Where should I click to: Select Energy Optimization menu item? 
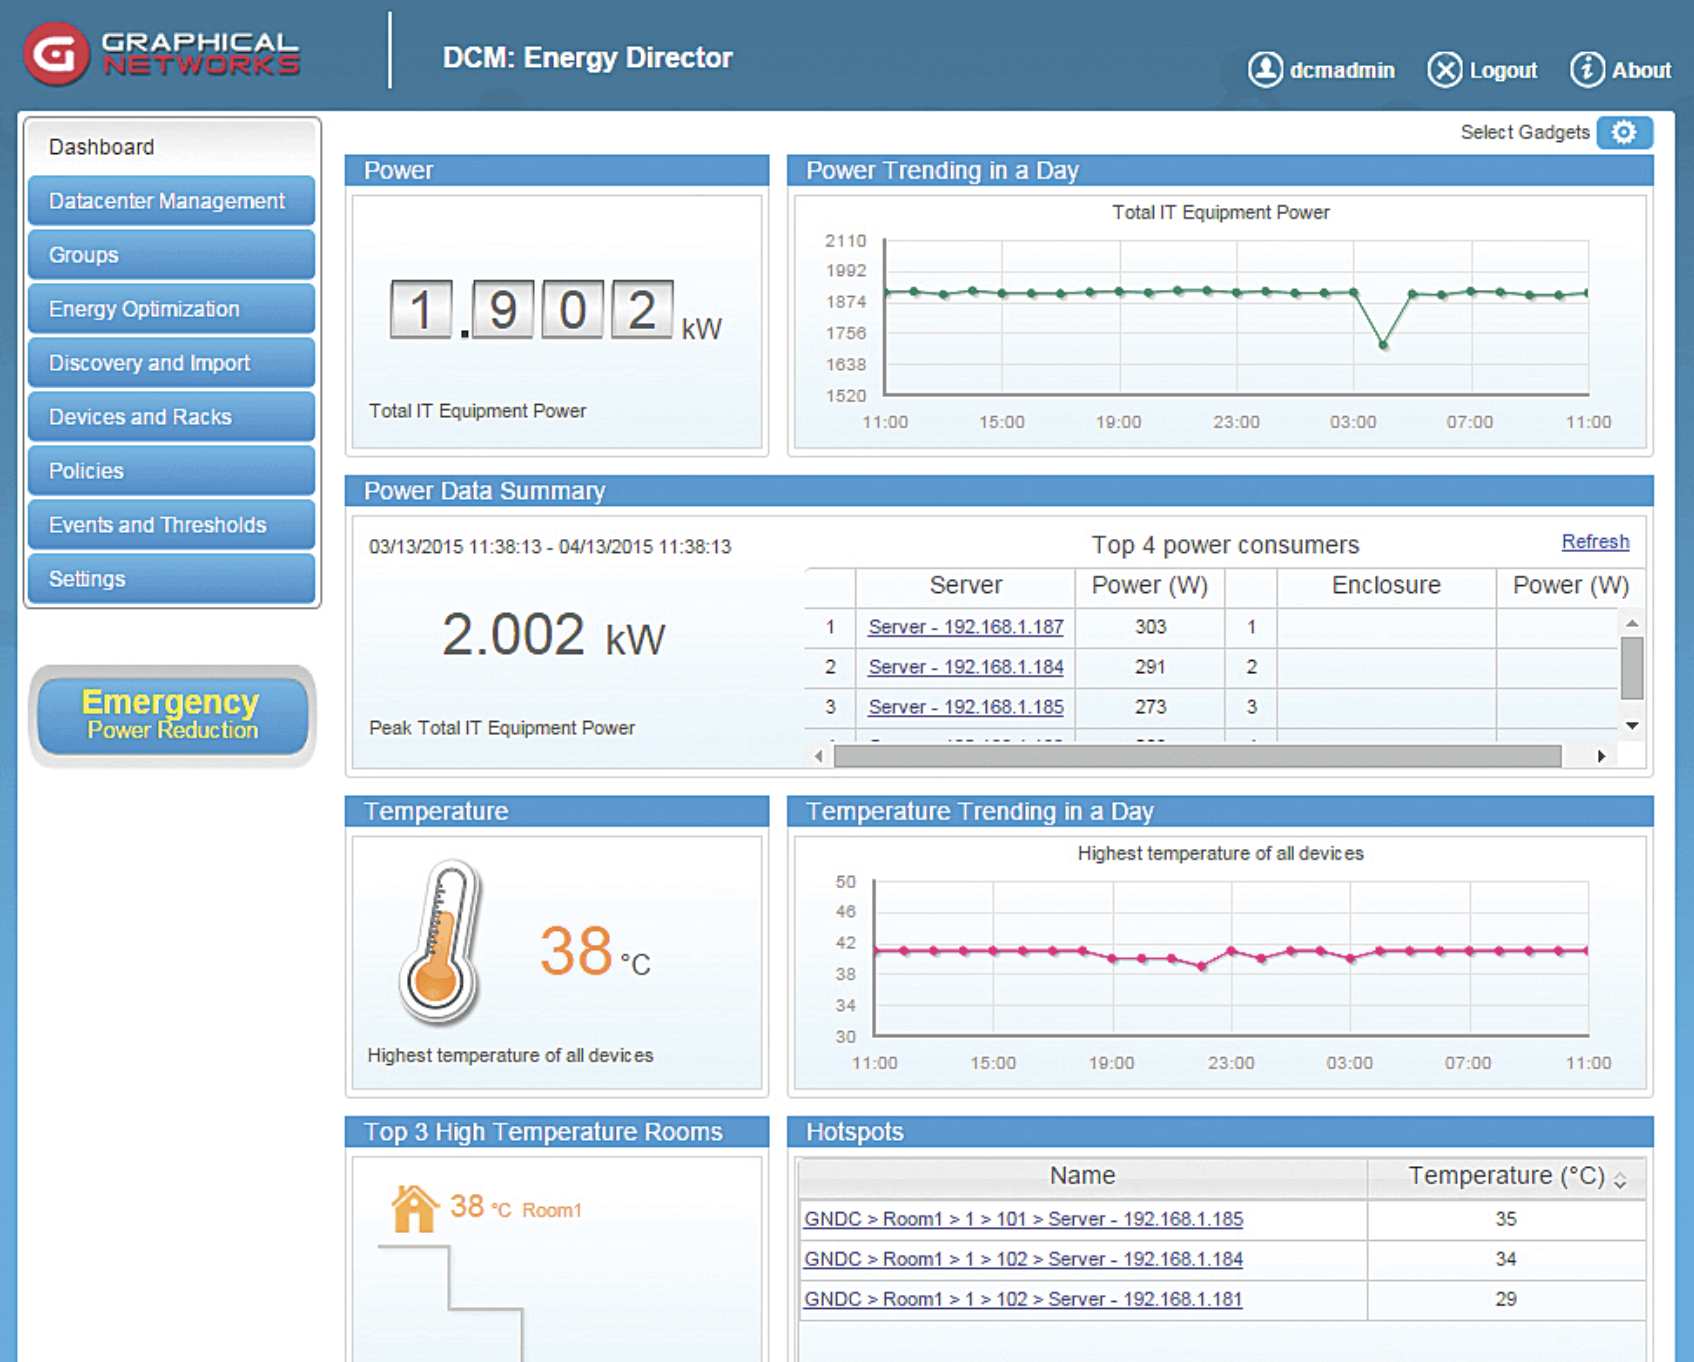click(172, 309)
